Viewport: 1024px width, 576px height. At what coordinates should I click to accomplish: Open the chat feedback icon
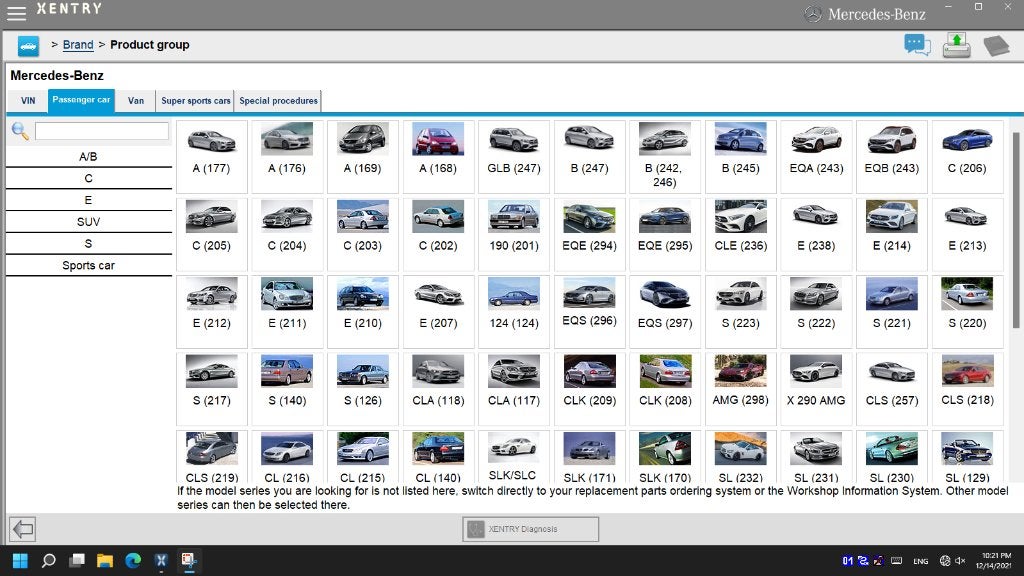pos(917,45)
